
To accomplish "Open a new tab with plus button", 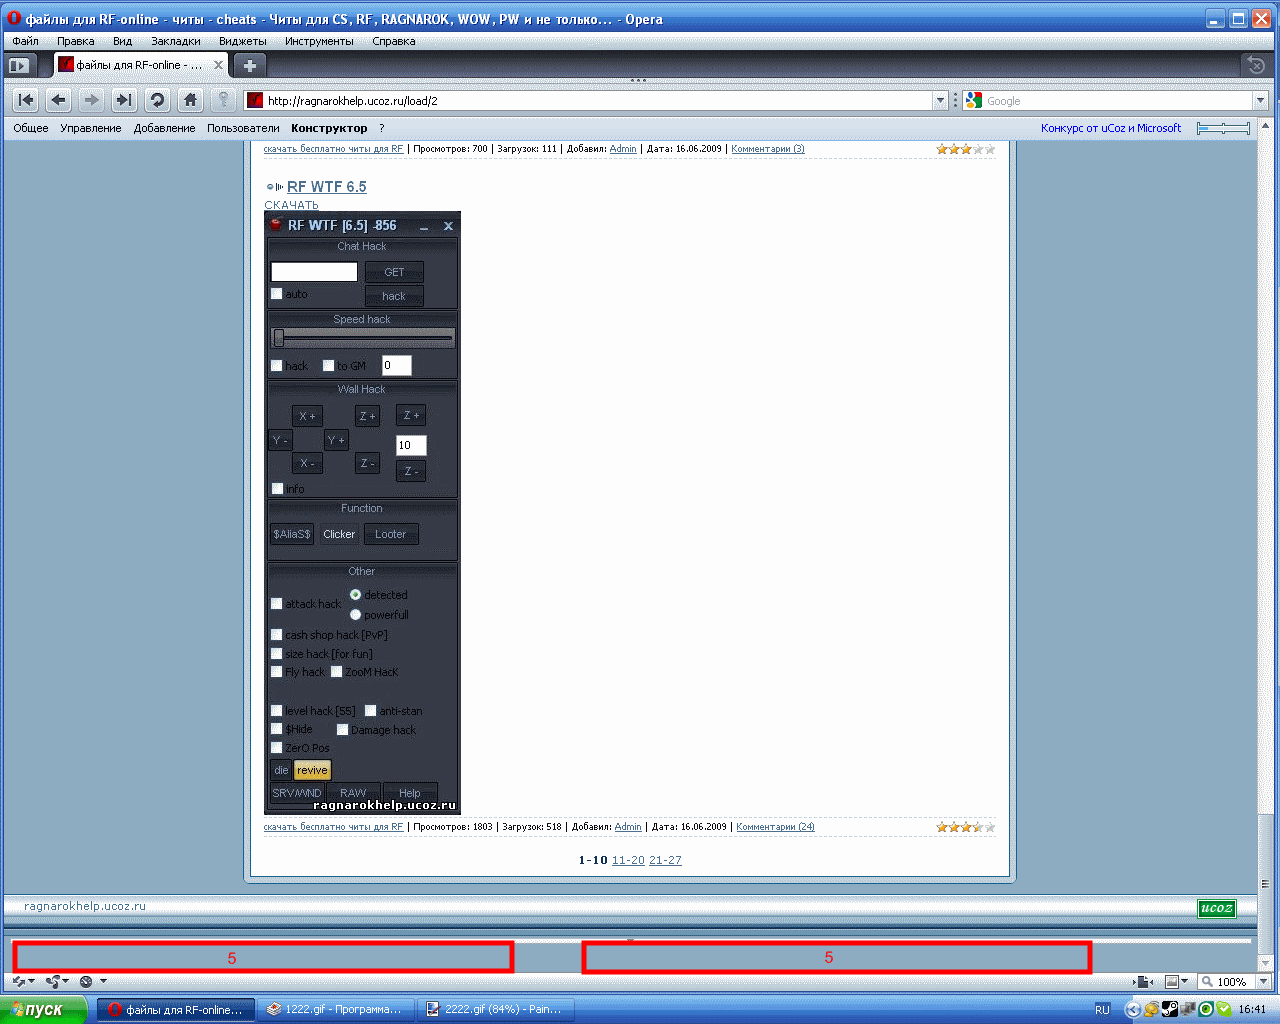I will click(249, 66).
